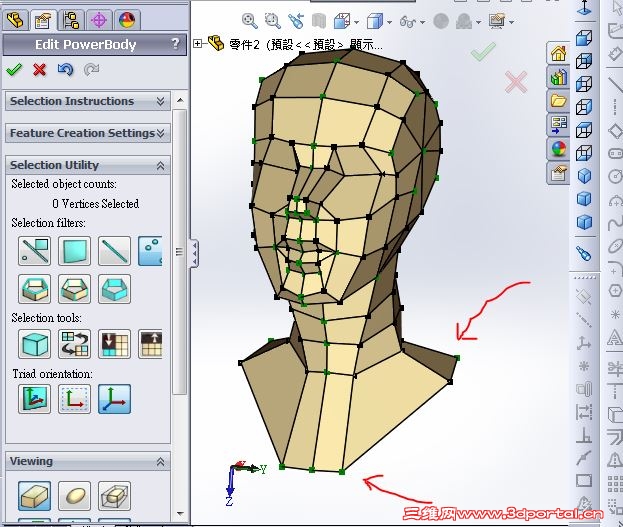
Task: Switch to the Front standard view
Action: (584, 39)
